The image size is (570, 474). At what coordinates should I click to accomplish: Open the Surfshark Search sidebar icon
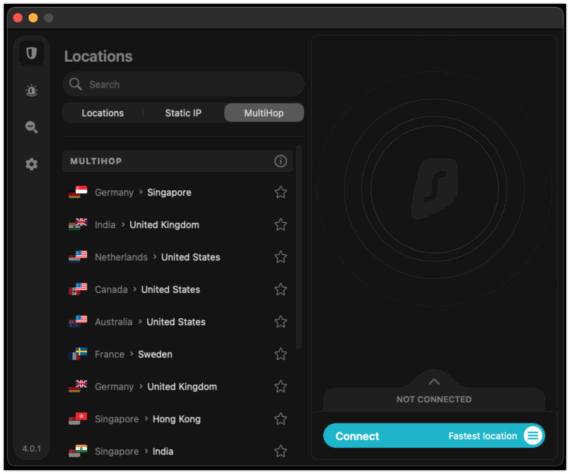click(x=31, y=127)
